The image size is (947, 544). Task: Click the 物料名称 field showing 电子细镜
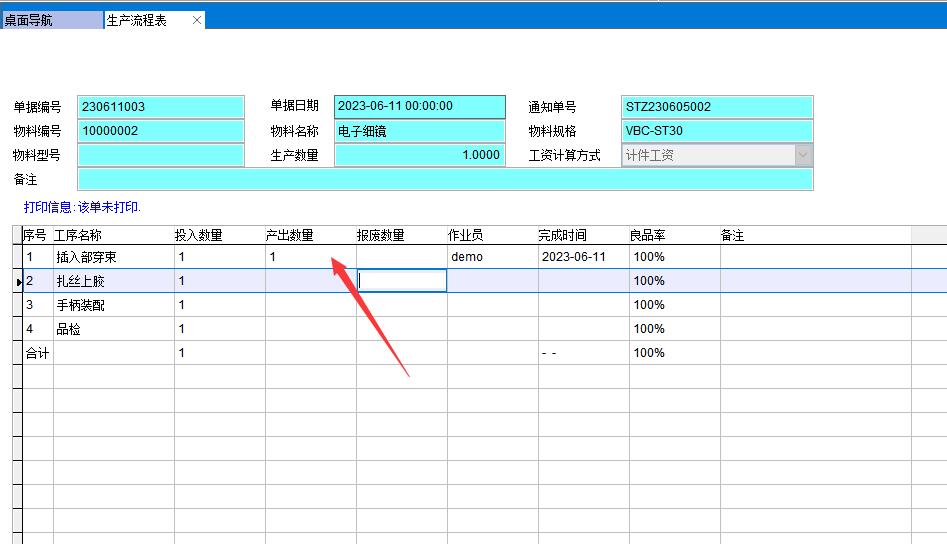pyautogui.click(x=420, y=131)
